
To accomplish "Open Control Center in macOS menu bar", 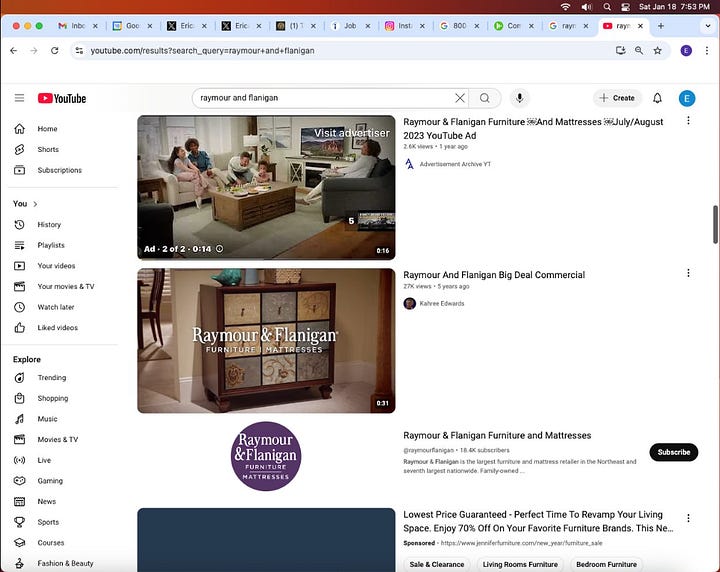I will 625,7.
